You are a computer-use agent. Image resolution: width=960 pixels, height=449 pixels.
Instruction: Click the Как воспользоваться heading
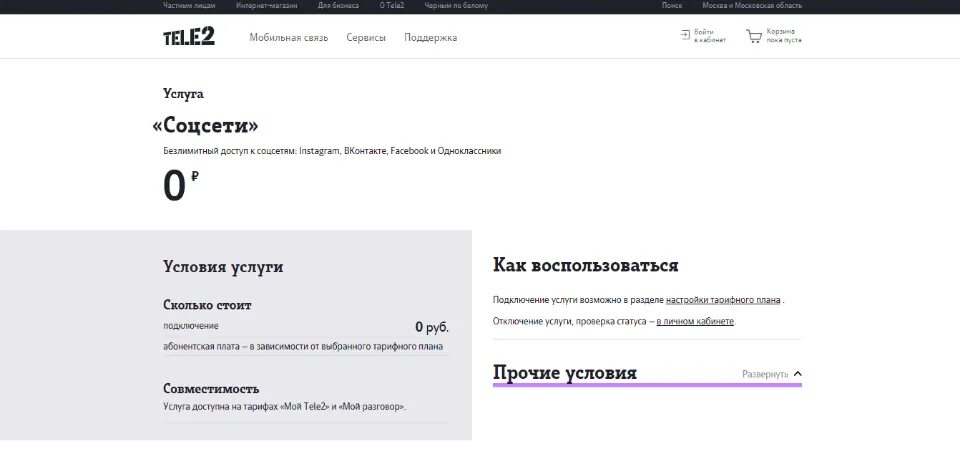coord(585,265)
